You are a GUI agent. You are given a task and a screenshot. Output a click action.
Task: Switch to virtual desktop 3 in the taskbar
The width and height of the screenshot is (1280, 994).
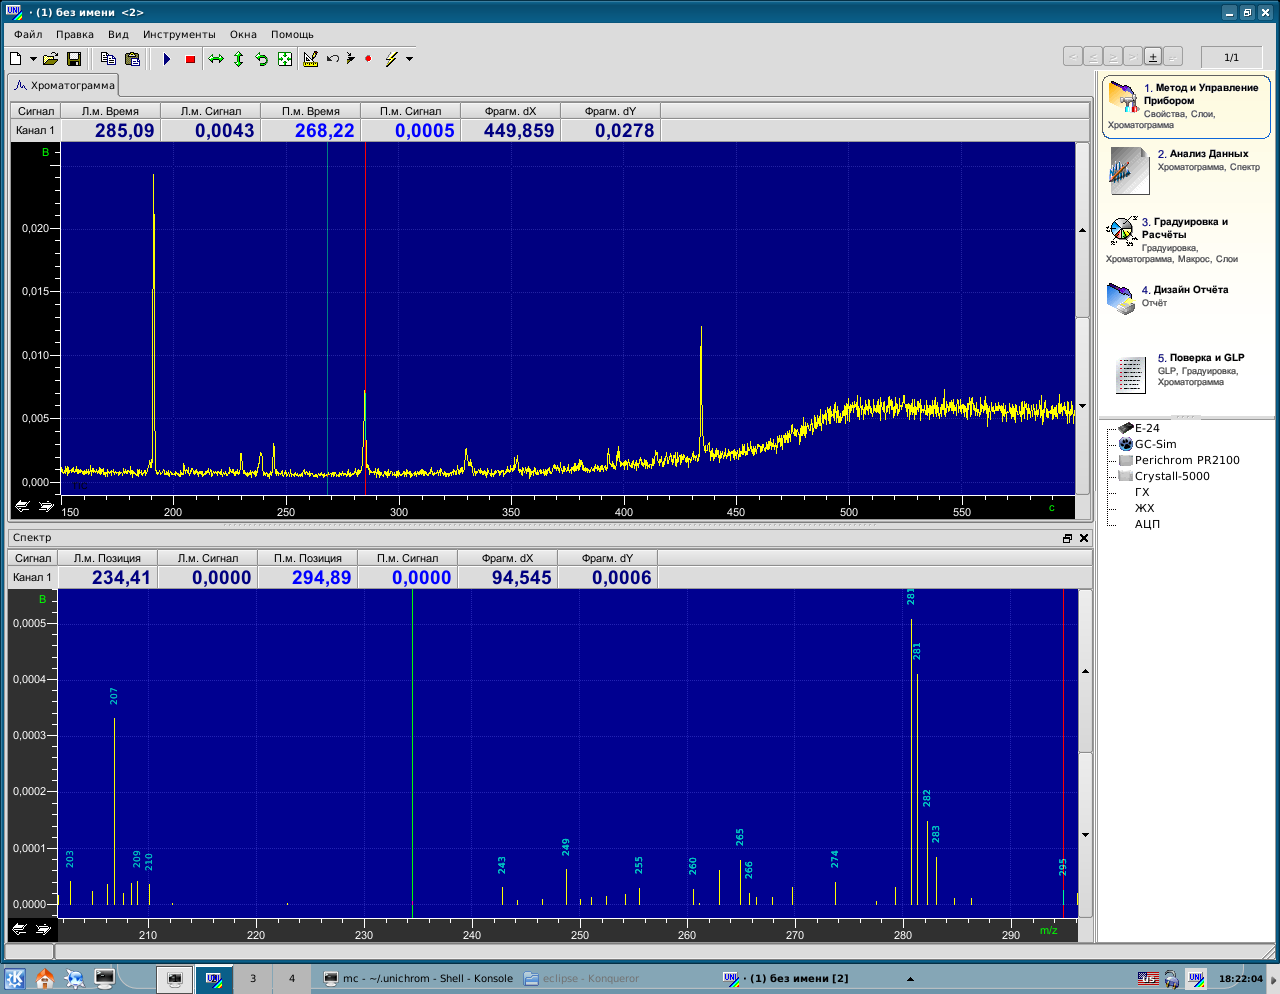pos(253,978)
